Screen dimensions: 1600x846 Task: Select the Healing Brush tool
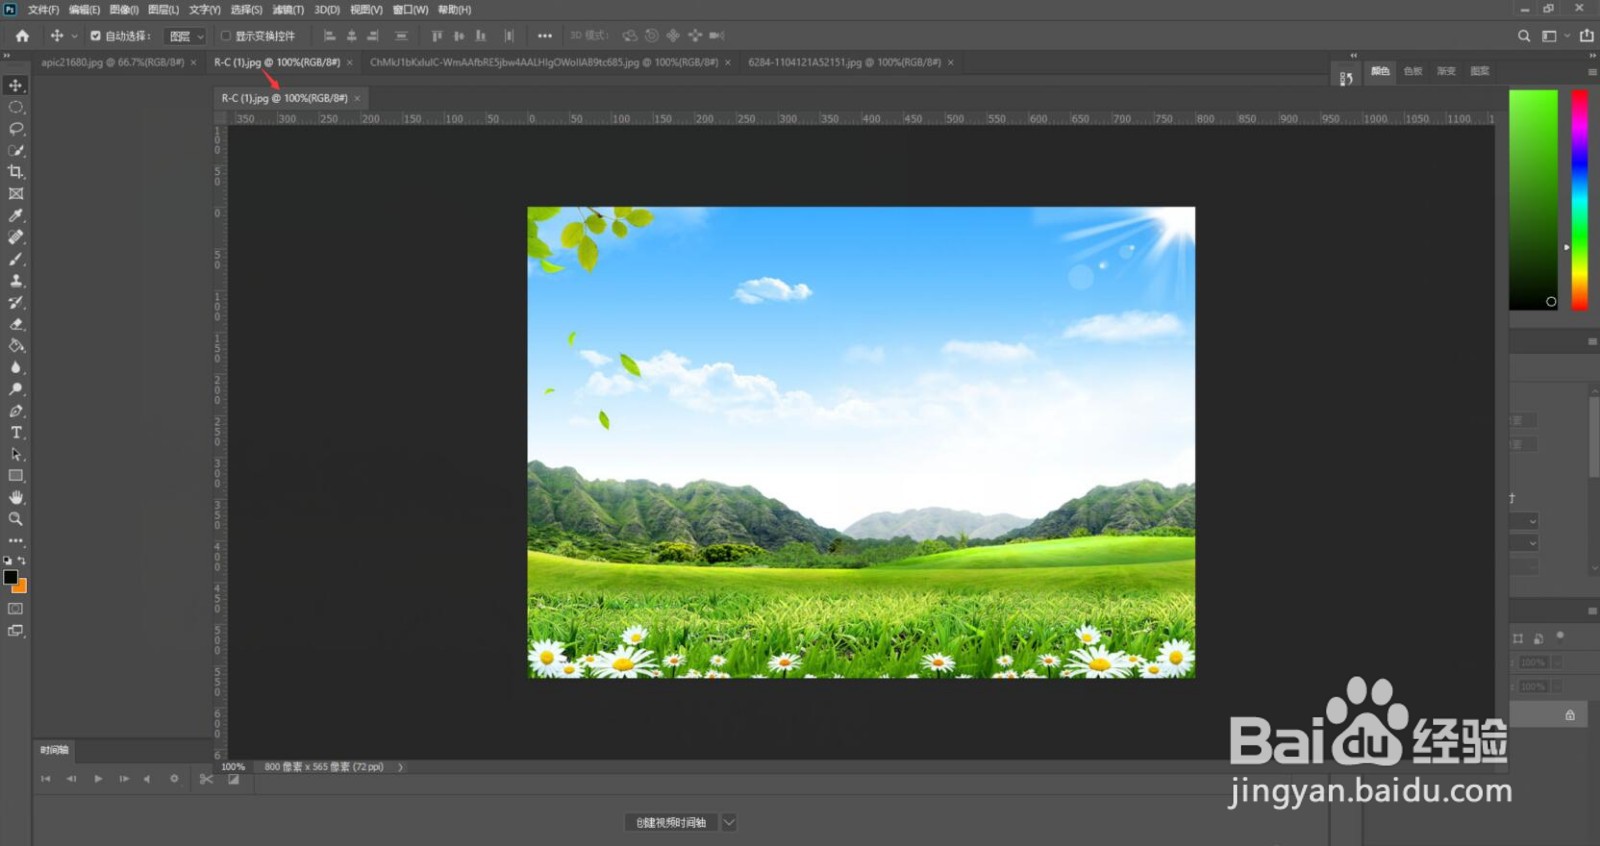(16, 237)
